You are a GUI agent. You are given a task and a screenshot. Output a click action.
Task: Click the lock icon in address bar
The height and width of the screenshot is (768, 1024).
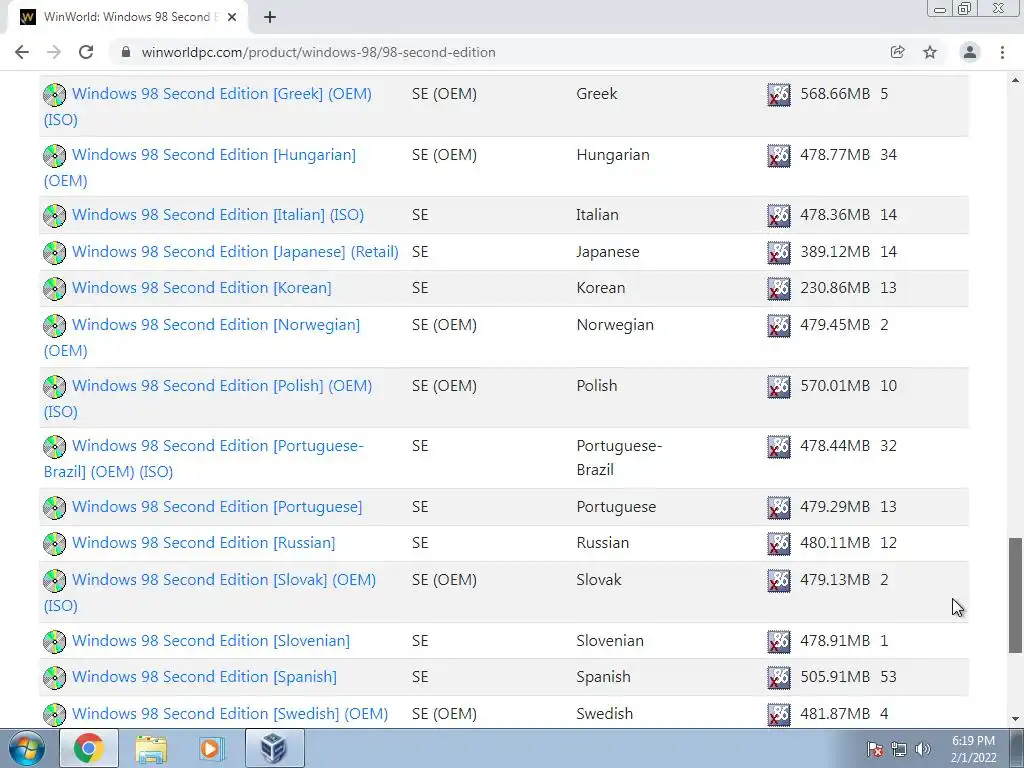click(126, 52)
